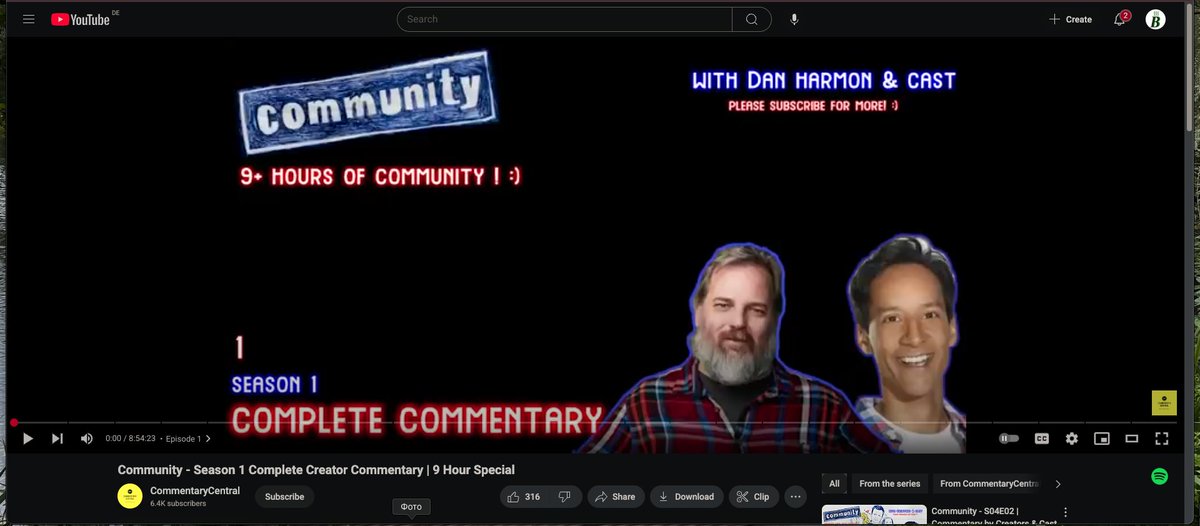Open CommentaryCentral channel name link
Viewport: 1200px width, 526px height.
[x=195, y=490]
